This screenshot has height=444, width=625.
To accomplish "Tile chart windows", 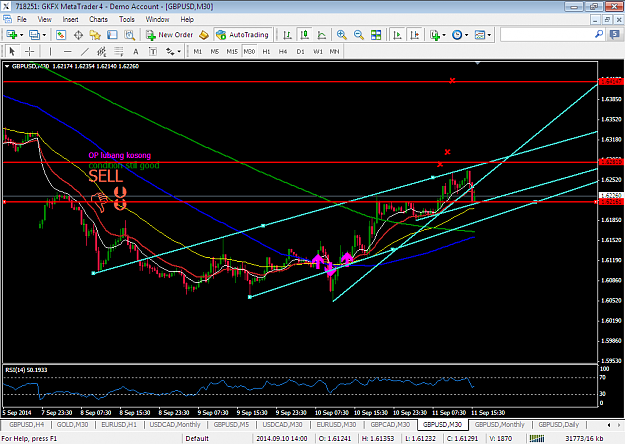I will pos(376,35).
